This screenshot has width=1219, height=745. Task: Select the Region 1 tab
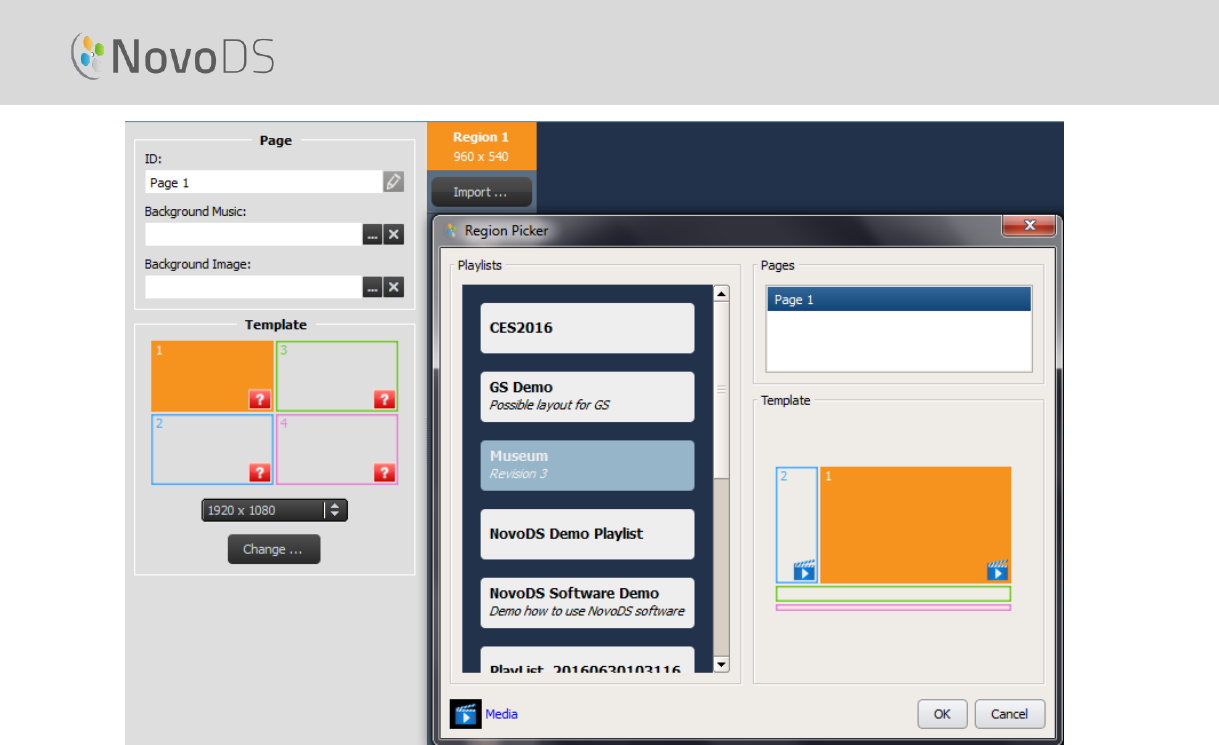coord(481,146)
